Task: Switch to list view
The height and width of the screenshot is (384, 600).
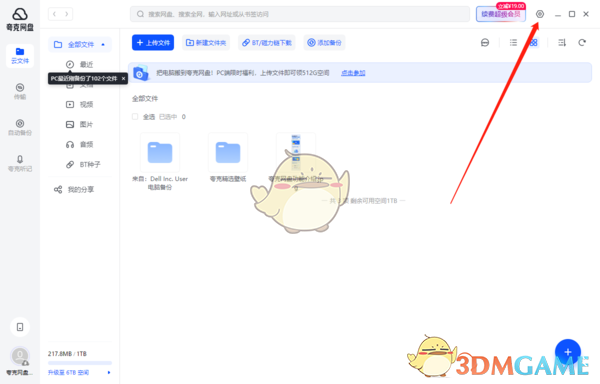Action: click(513, 42)
